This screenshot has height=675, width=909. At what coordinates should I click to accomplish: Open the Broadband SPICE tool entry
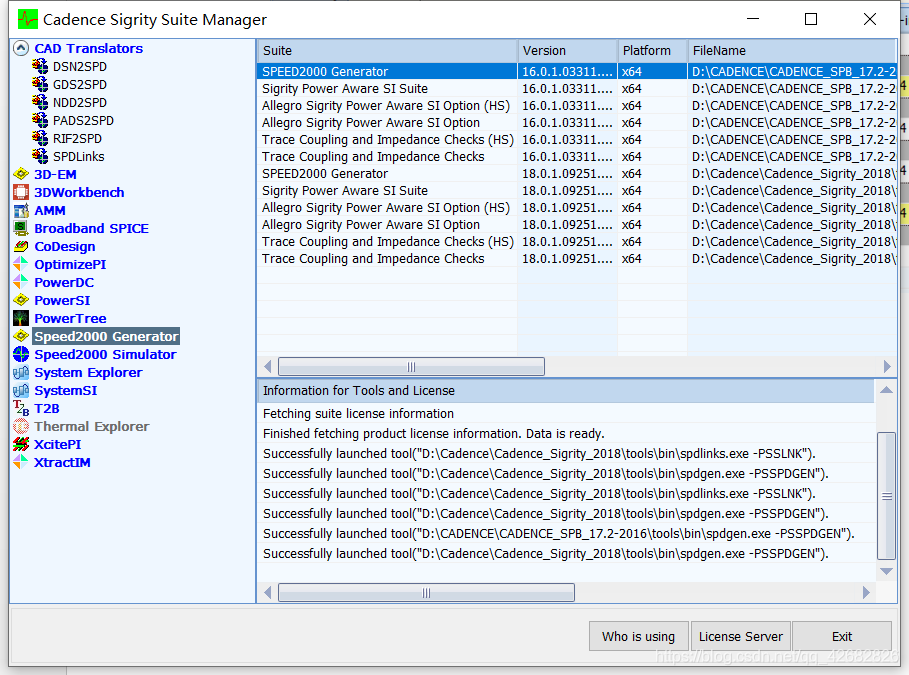point(91,228)
